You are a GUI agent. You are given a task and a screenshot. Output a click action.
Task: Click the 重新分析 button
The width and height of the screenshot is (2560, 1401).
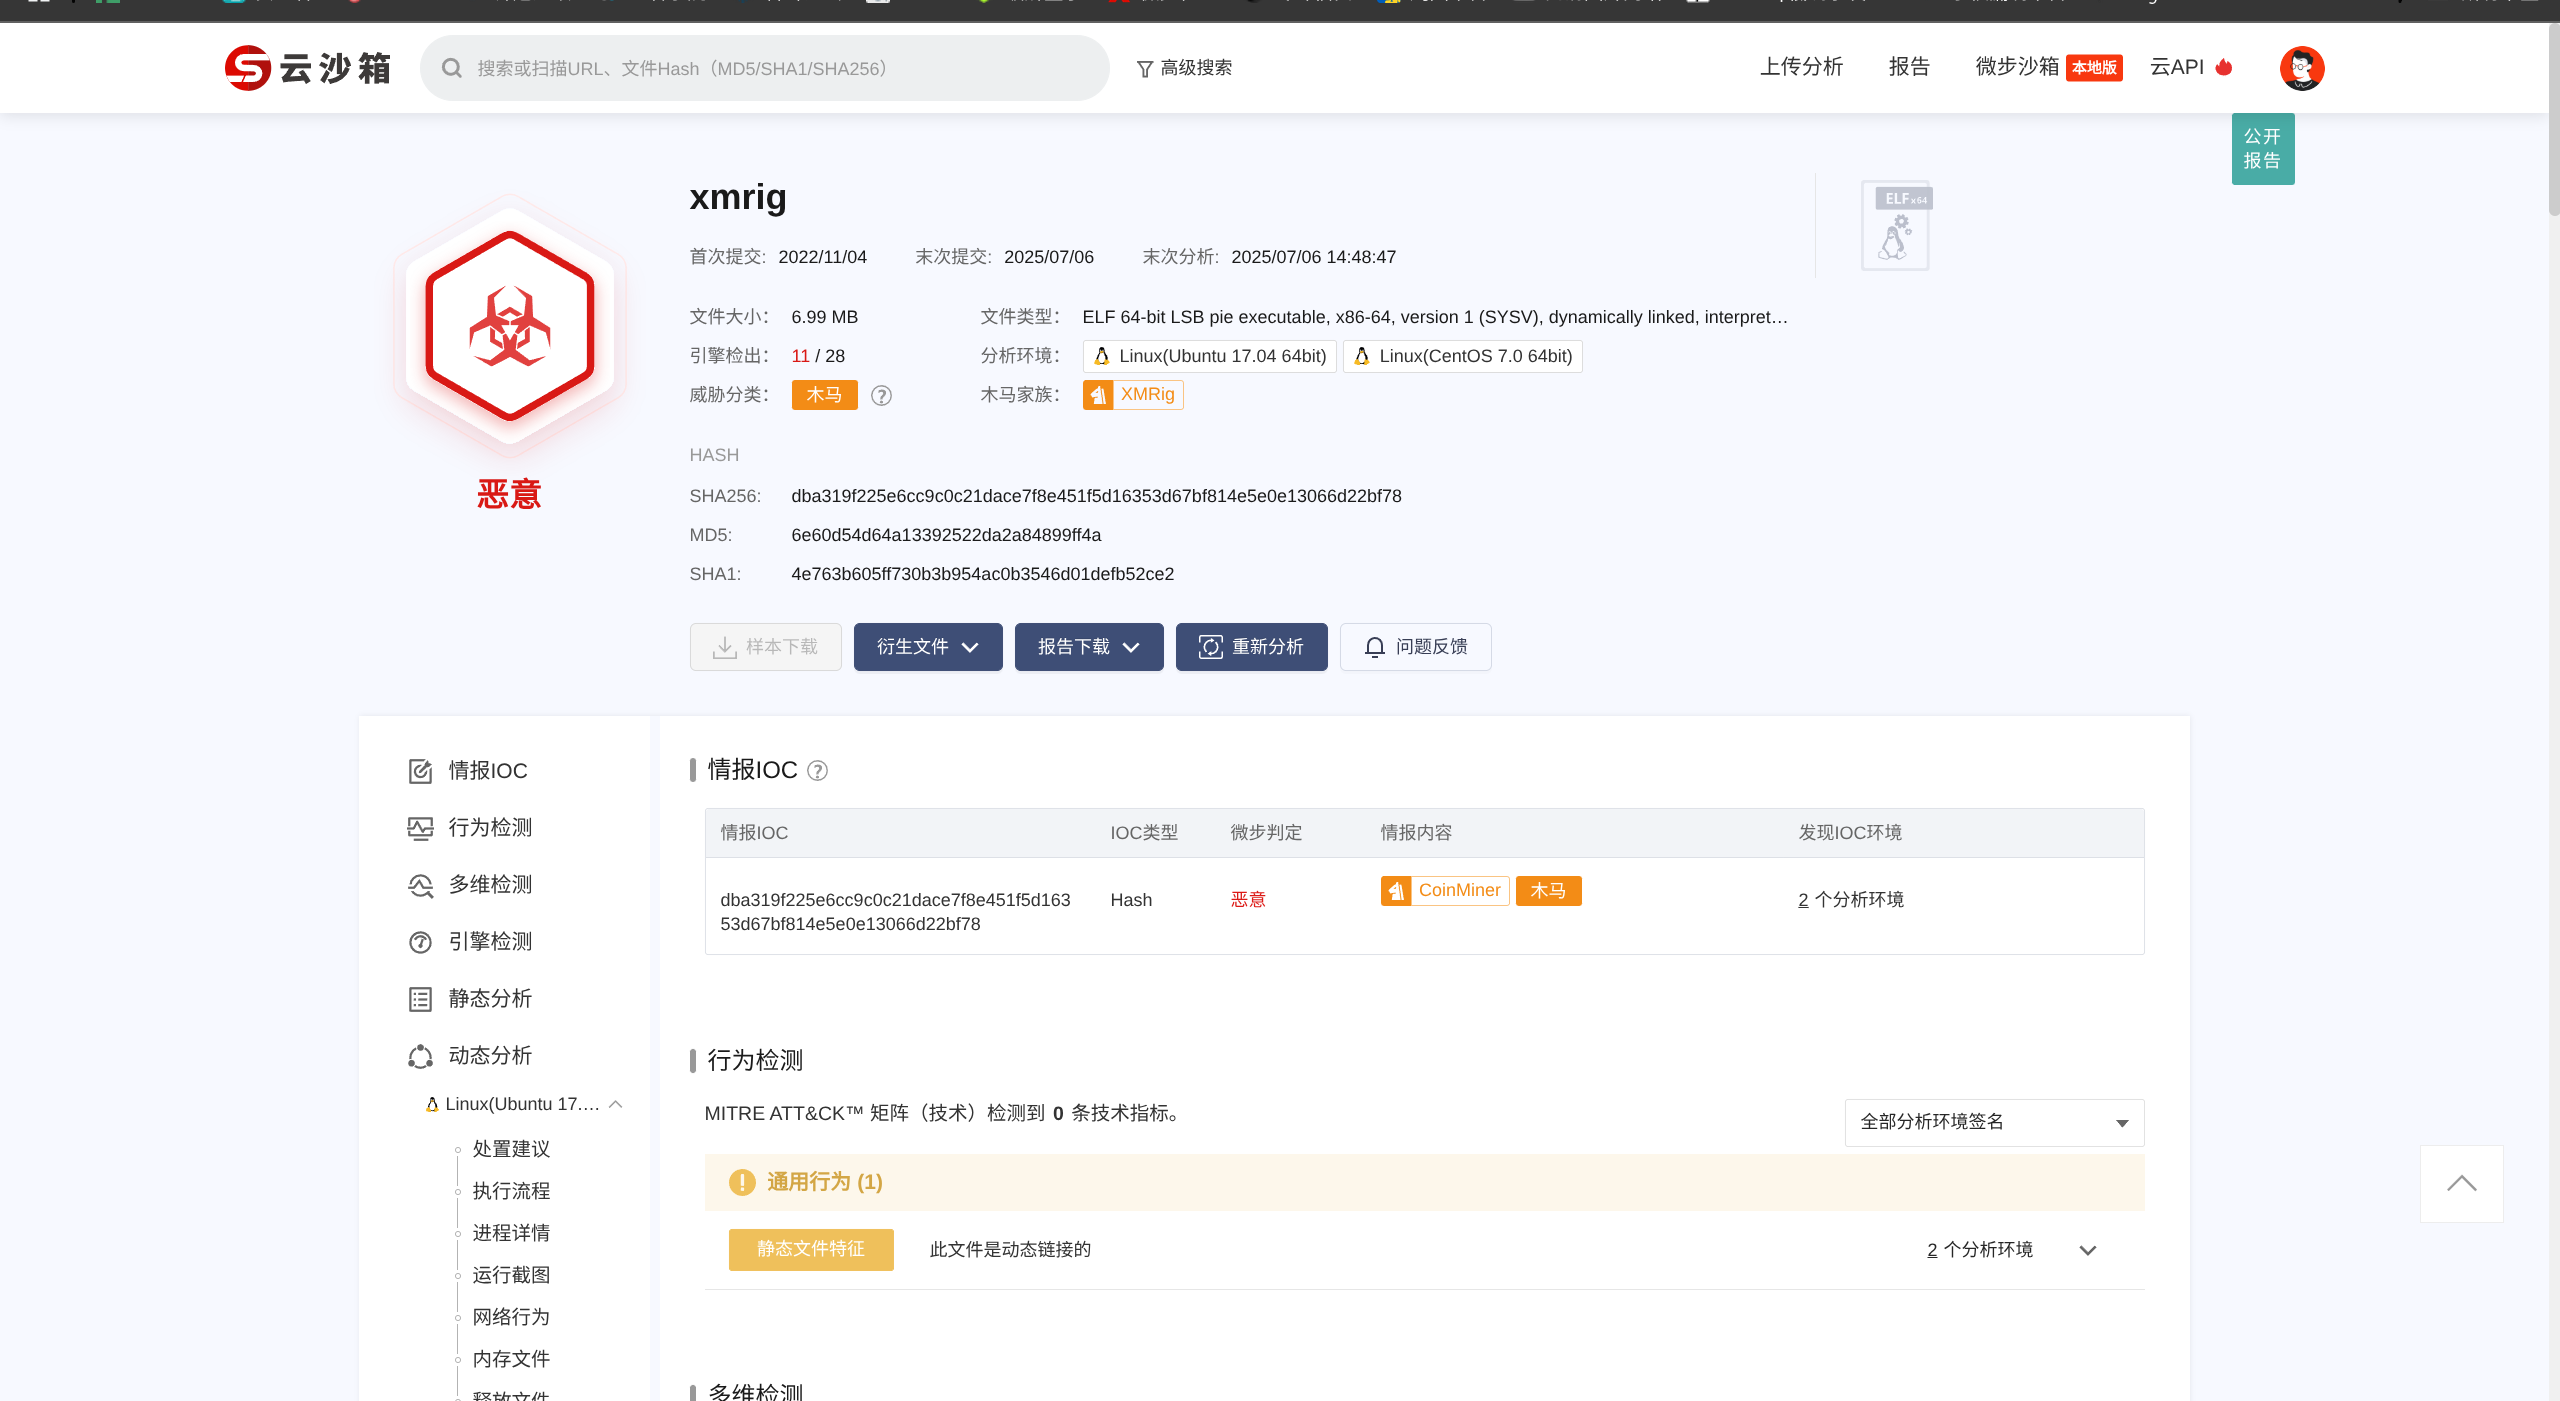coord(1251,647)
